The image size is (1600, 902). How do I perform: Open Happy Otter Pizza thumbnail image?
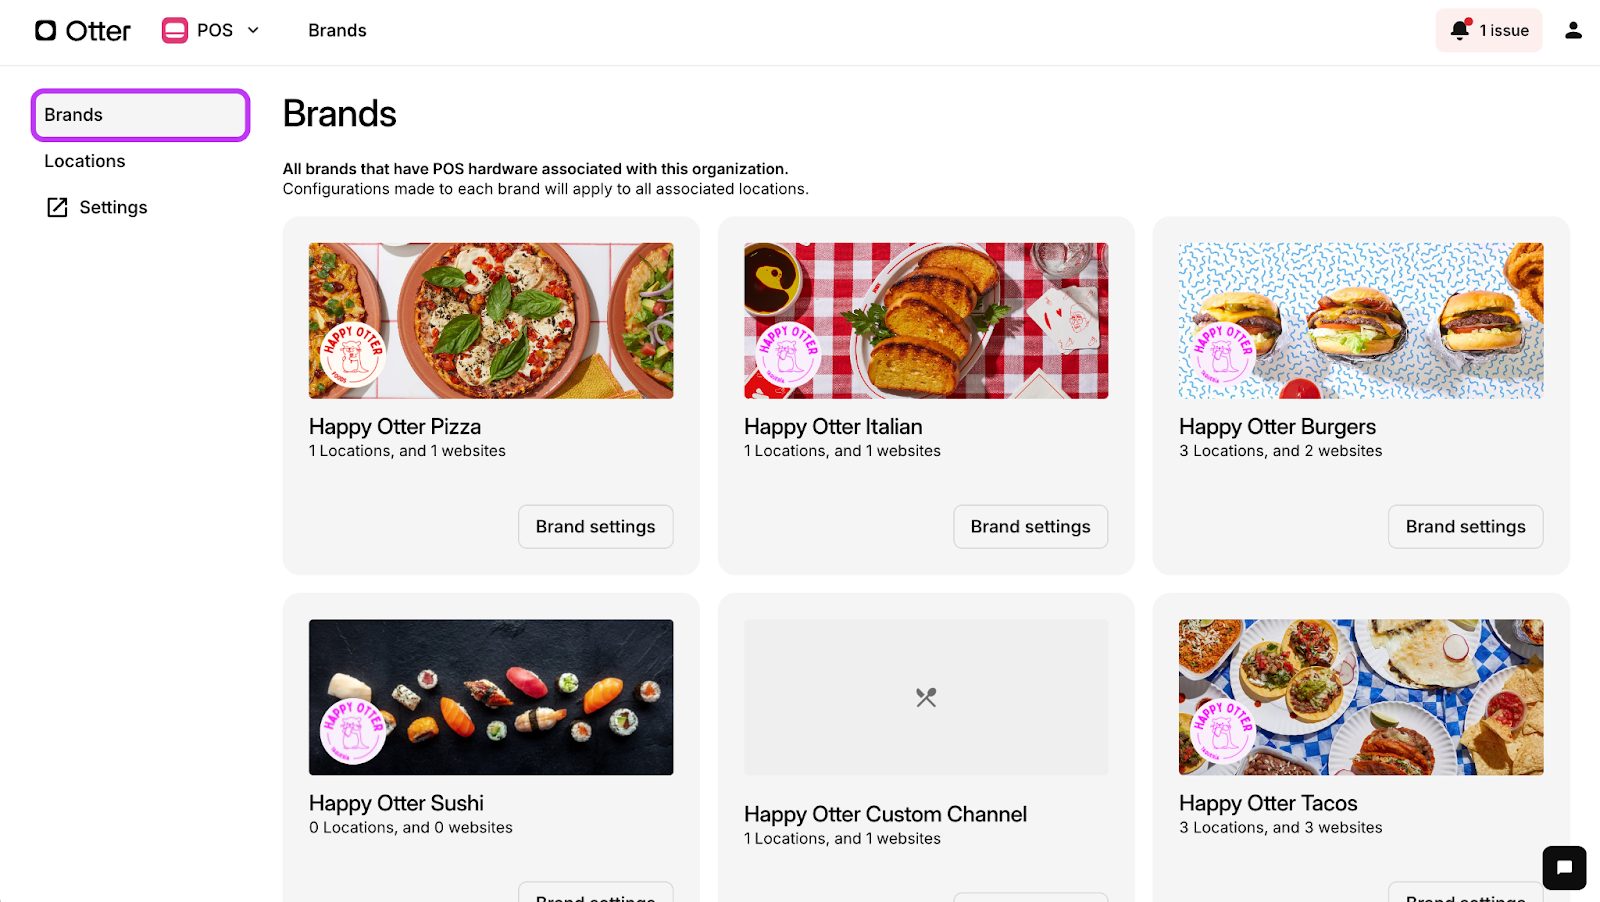click(x=491, y=320)
